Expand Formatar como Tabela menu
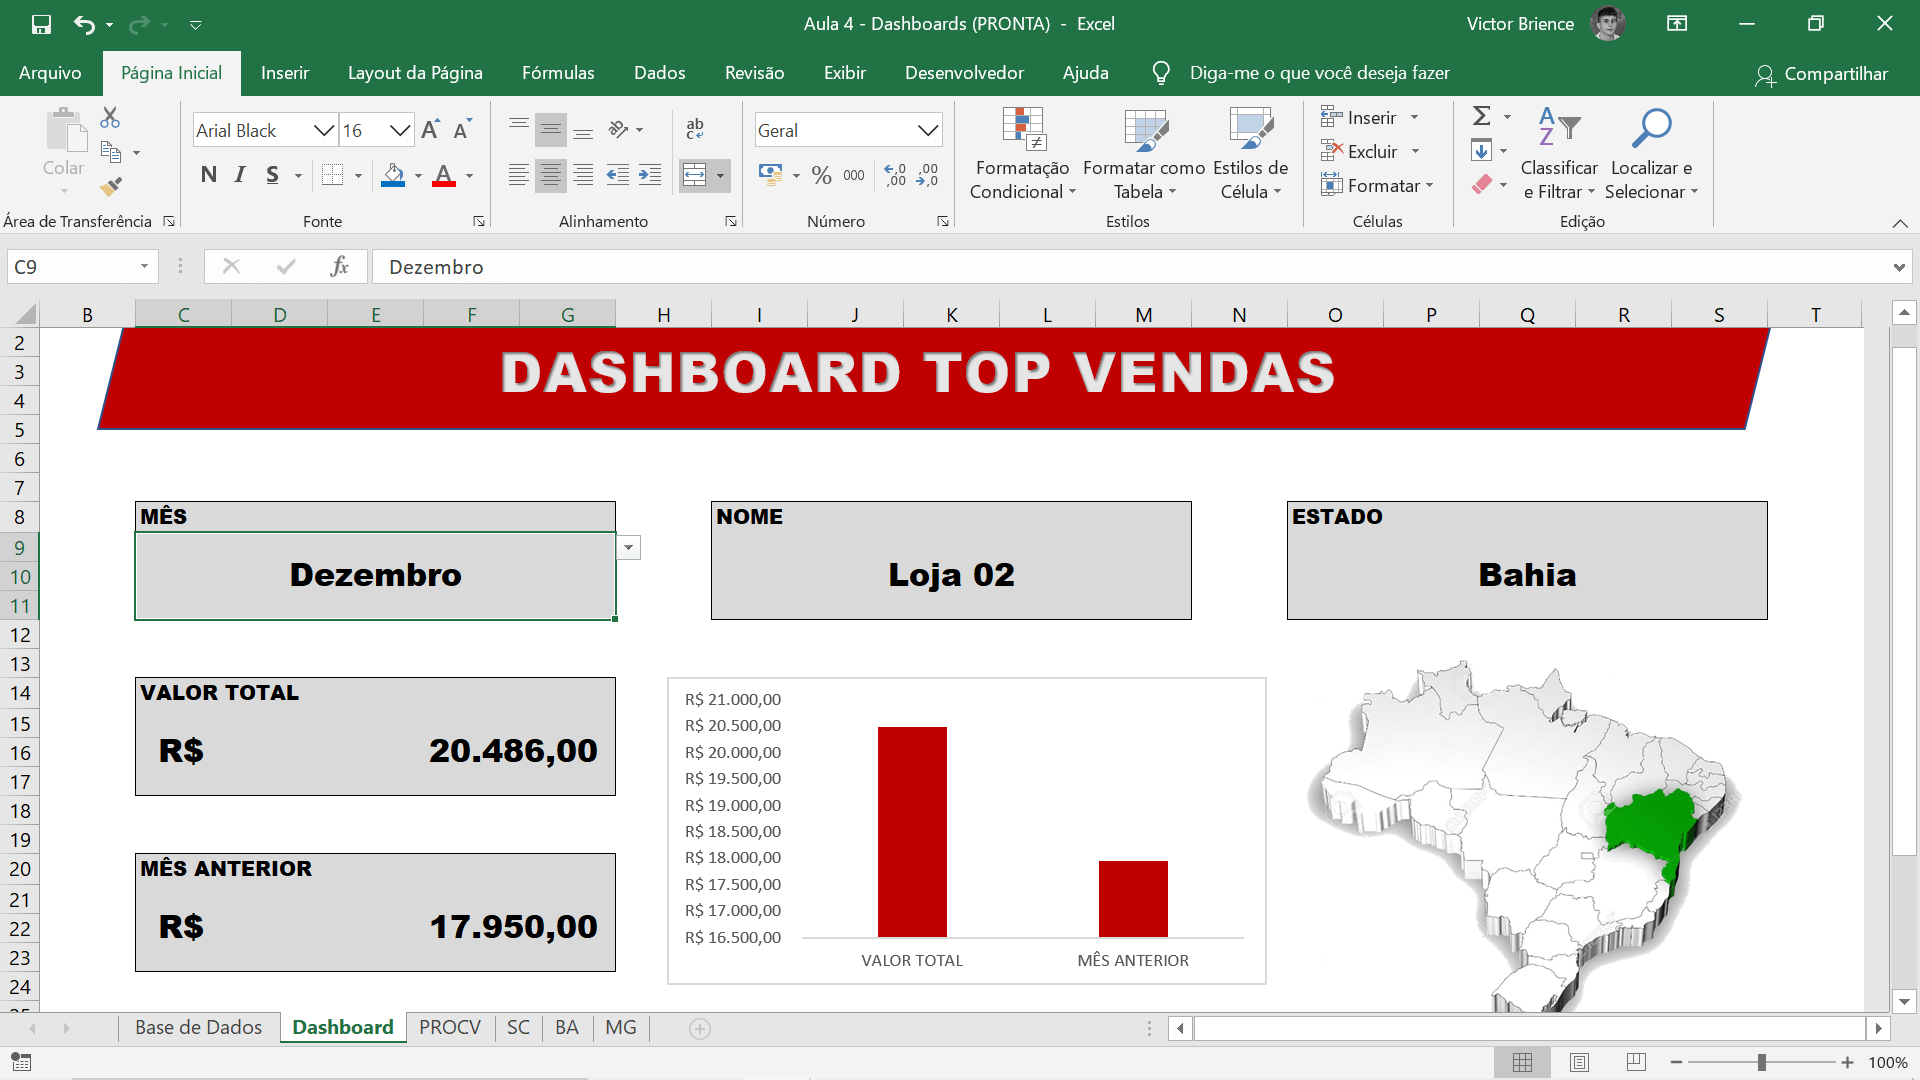The image size is (1920, 1080). click(1144, 155)
